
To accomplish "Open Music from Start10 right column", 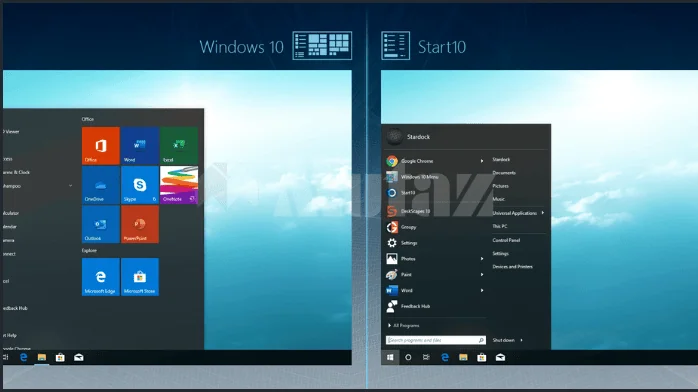I will [499, 199].
